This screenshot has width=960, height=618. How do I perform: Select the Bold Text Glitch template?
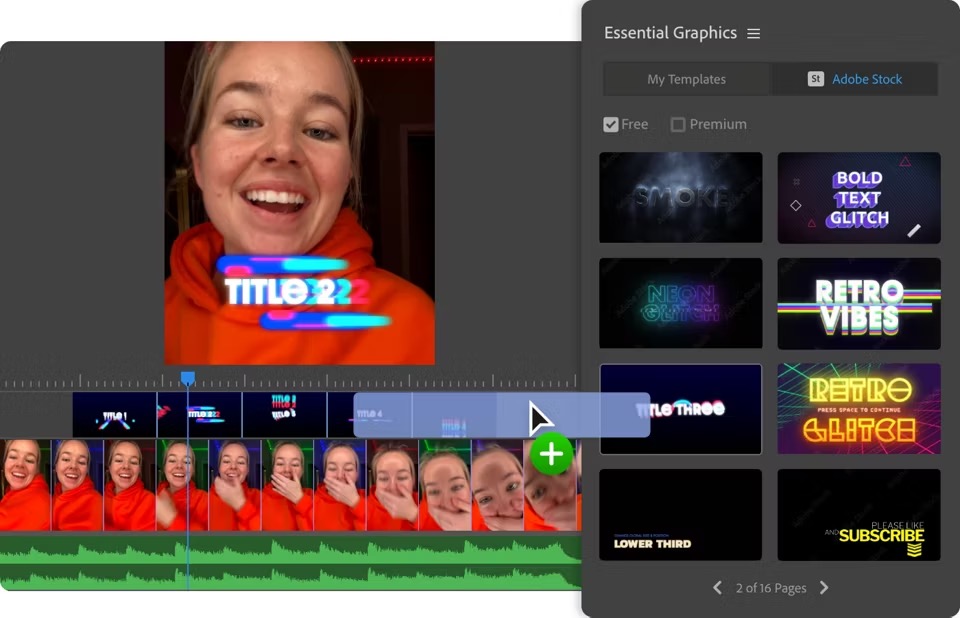click(859, 197)
